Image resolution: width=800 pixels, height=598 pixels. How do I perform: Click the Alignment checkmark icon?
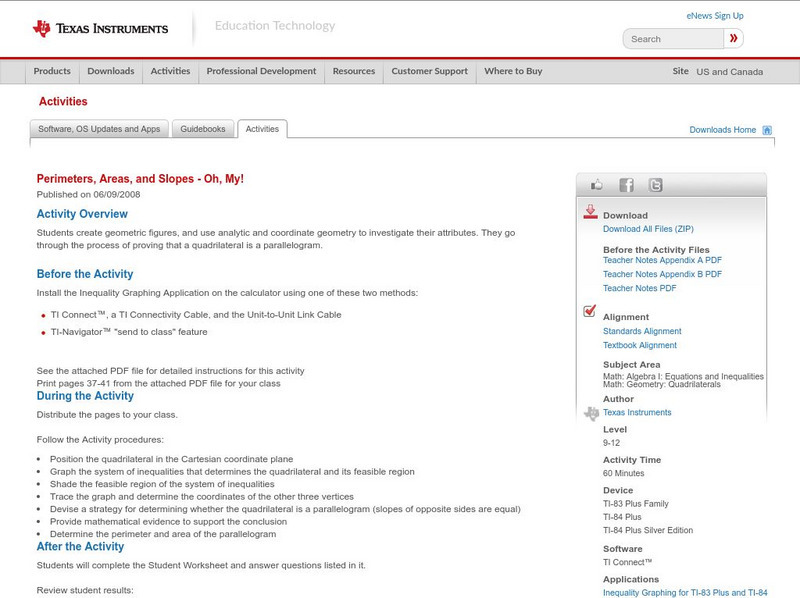(x=590, y=312)
